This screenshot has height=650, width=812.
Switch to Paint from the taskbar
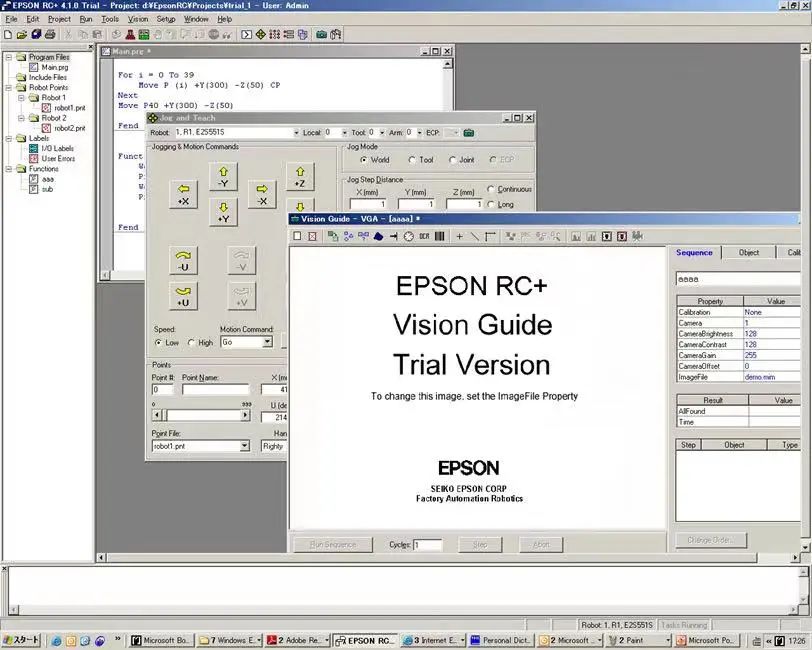coord(639,641)
